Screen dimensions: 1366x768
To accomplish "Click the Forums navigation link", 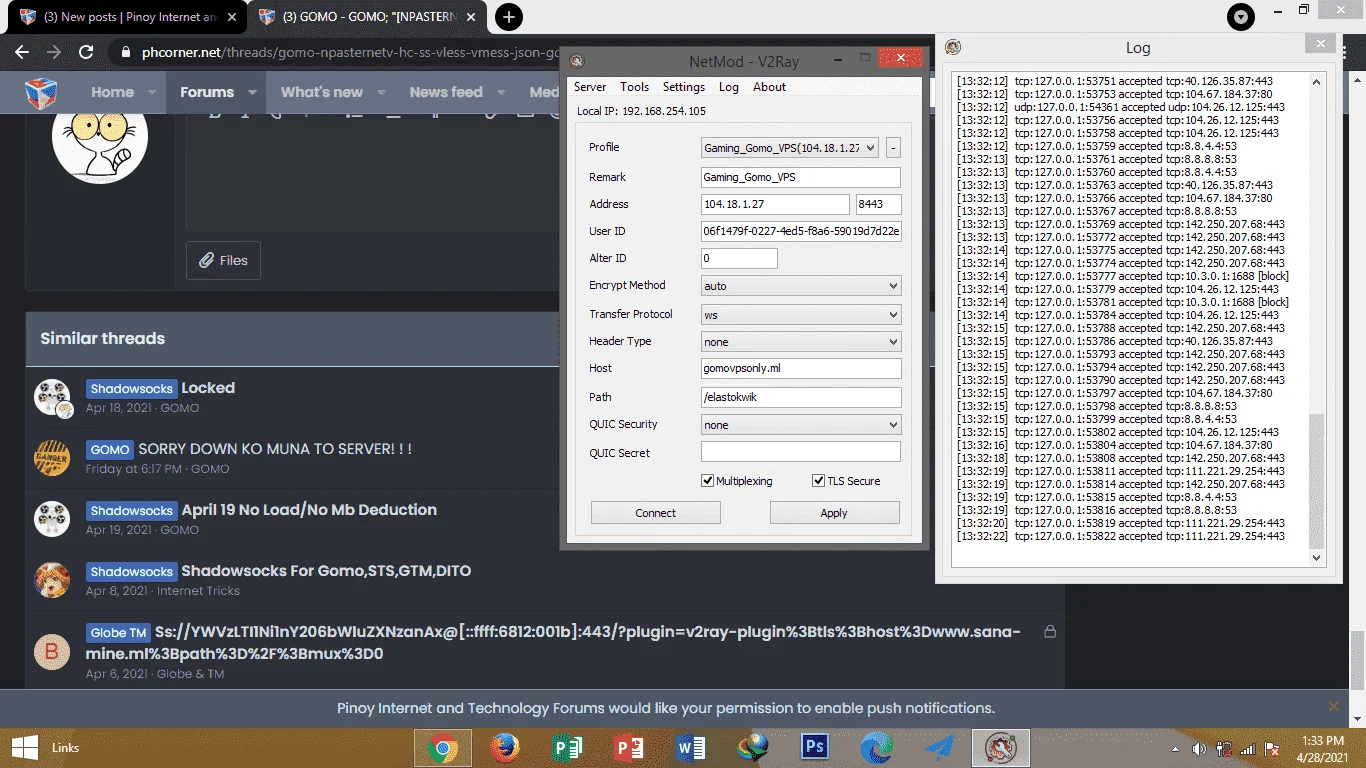I will pyautogui.click(x=207, y=92).
